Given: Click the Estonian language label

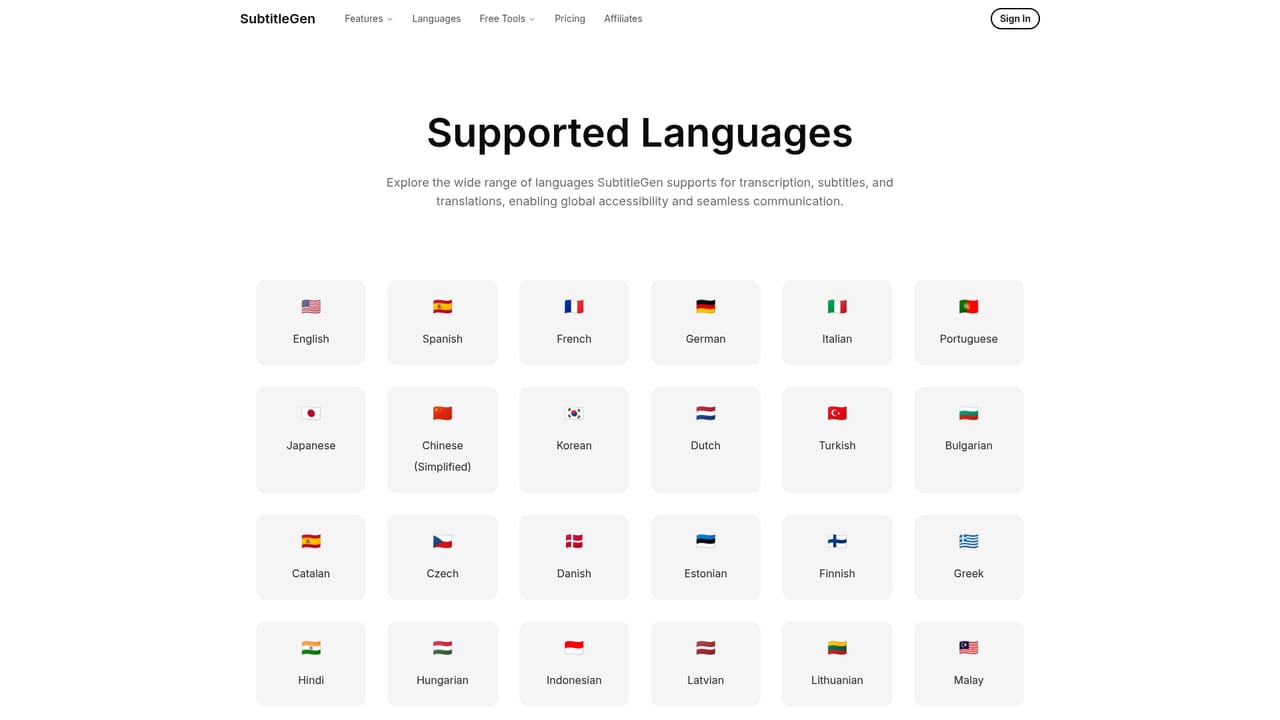Looking at the screenshot, I should pos(705,574).
